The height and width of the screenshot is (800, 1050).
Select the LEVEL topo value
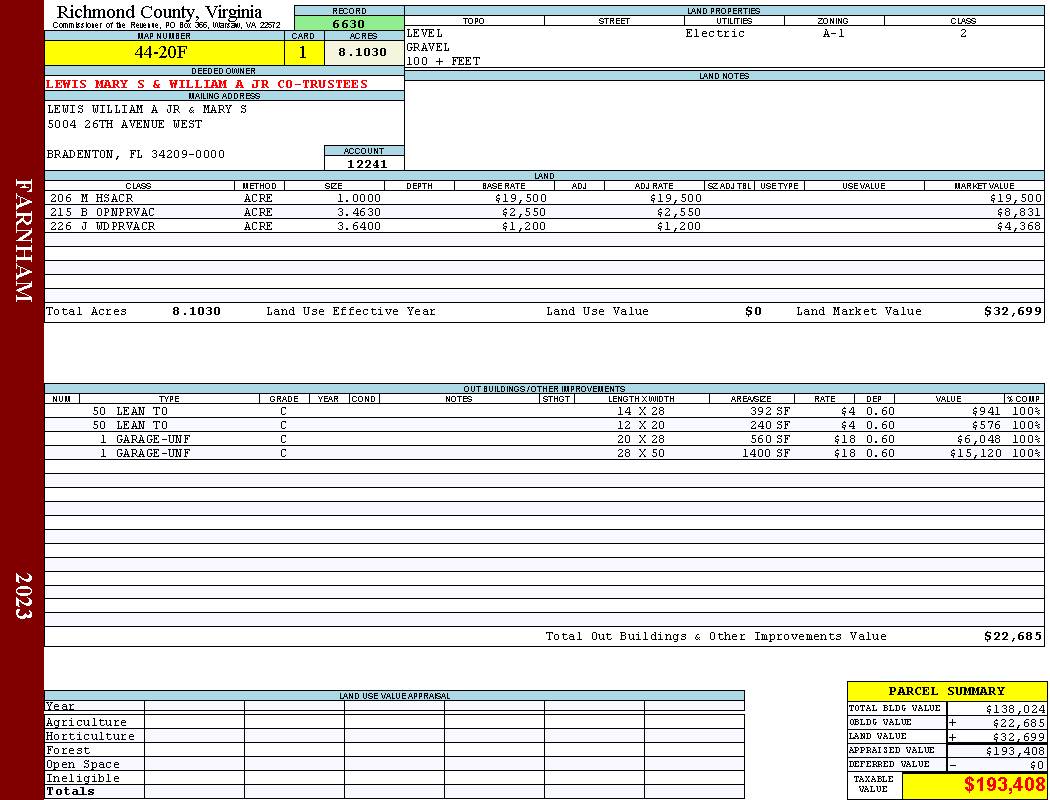click(x=425, y=33)
